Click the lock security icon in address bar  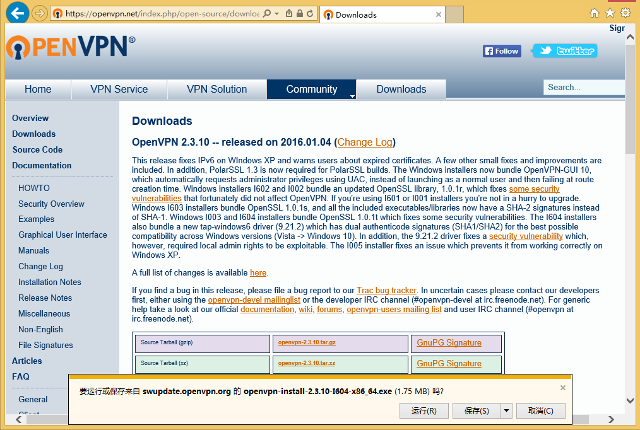coord(300,13)
